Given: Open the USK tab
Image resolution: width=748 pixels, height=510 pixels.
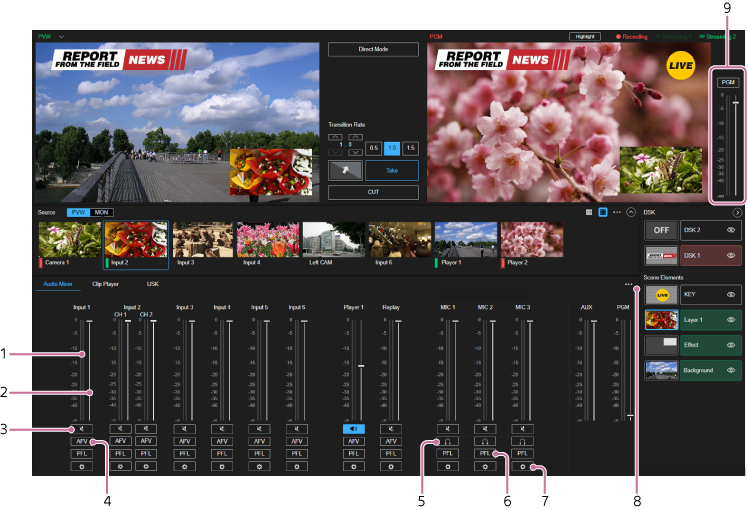Looking at the screenshot, I should (153, 284).
